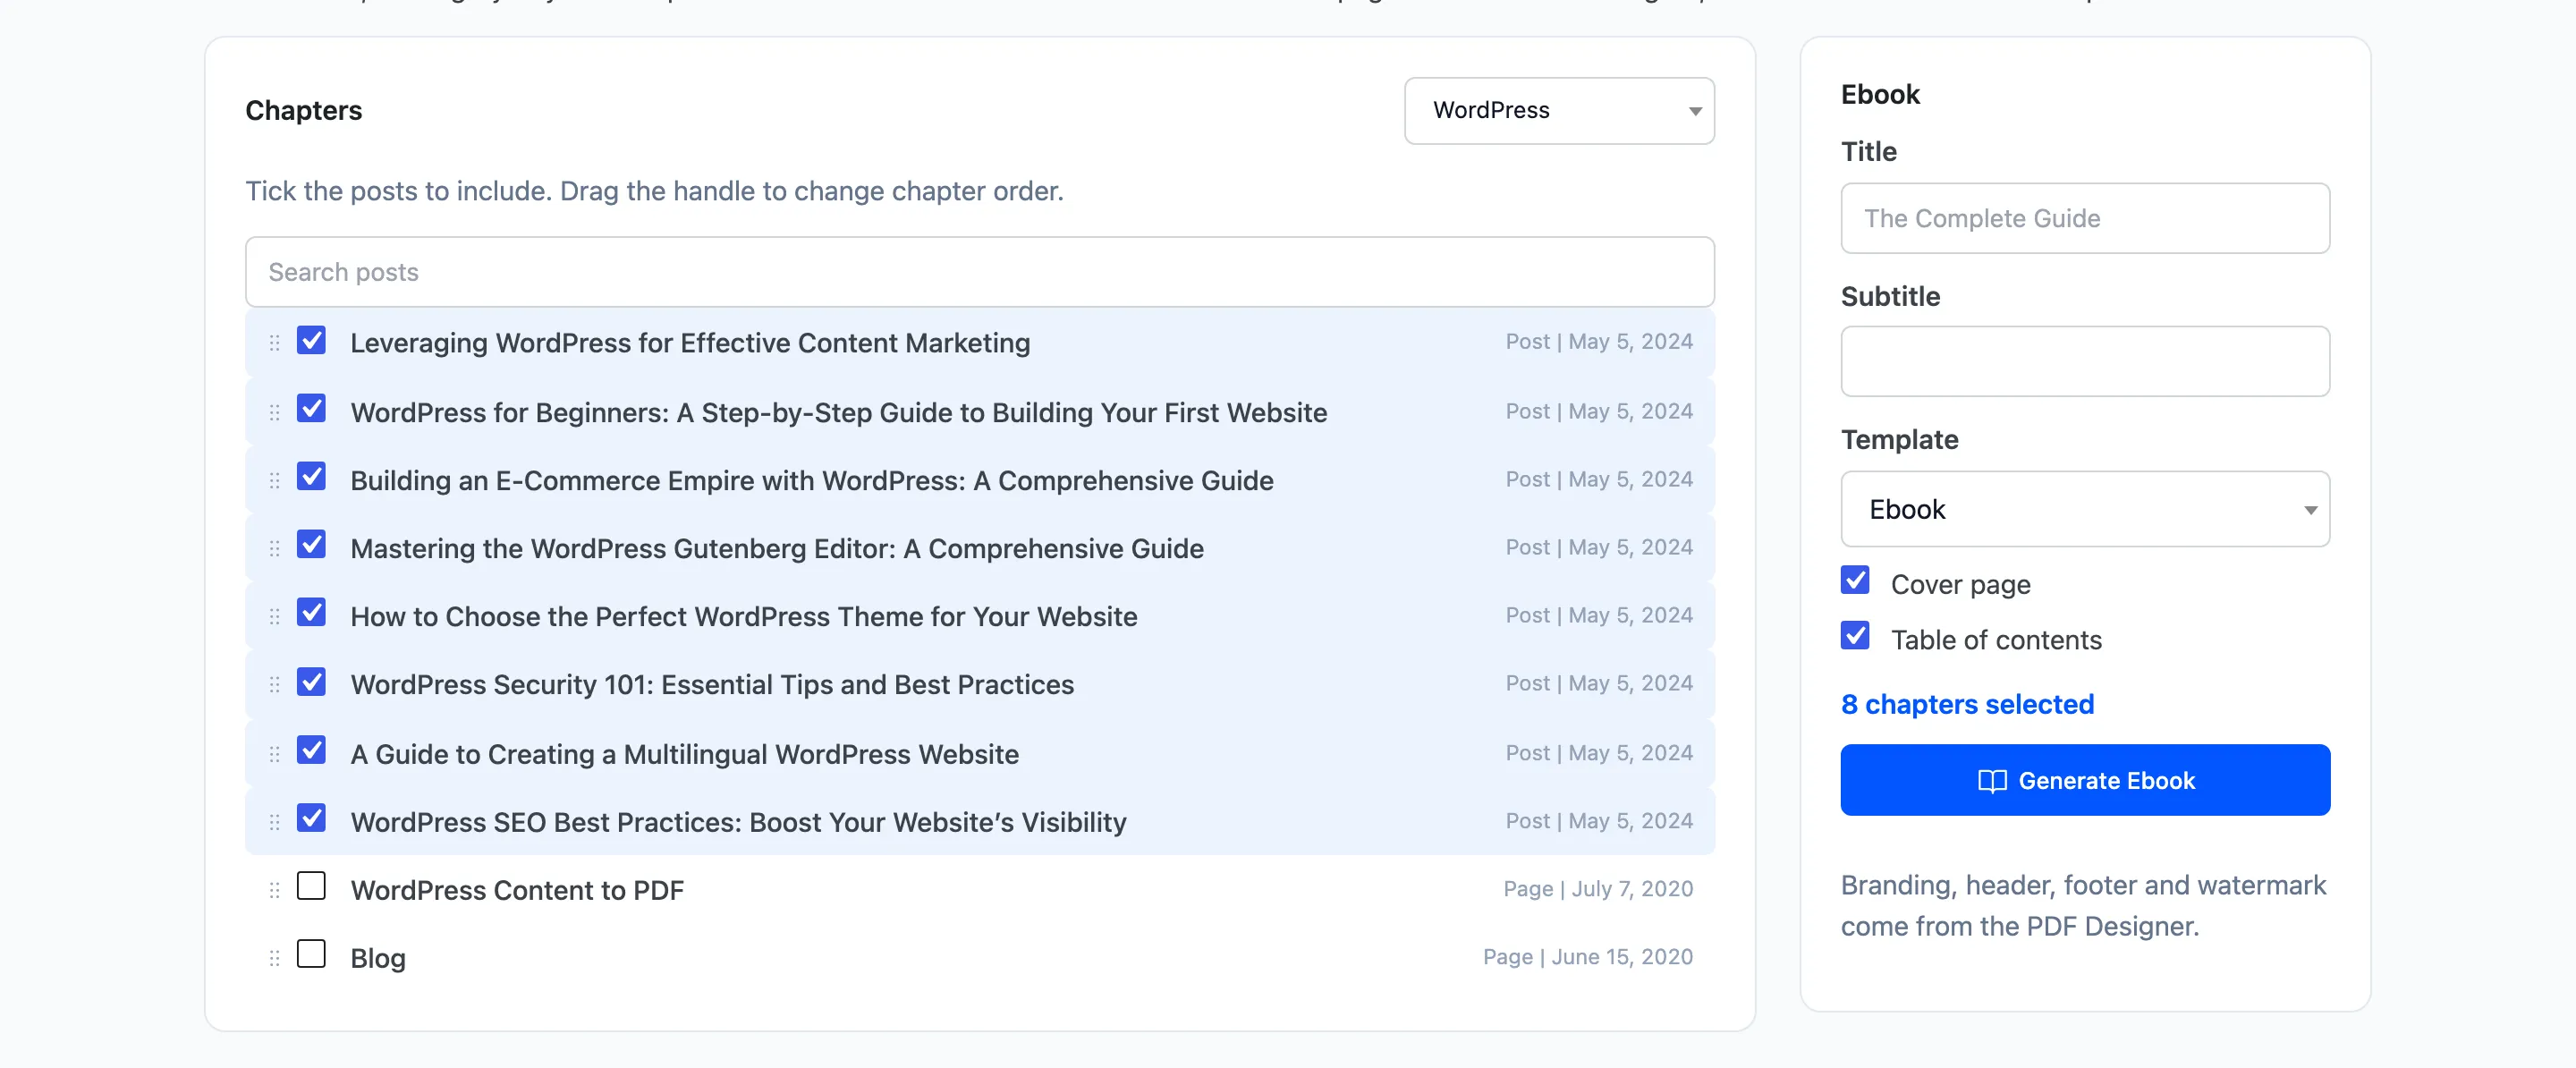This screenshot has width=2576, height=1068.
Task: Uncheck Leveraging WordPress for Effective Content Marketing
Action: click(x=311, y=340)
